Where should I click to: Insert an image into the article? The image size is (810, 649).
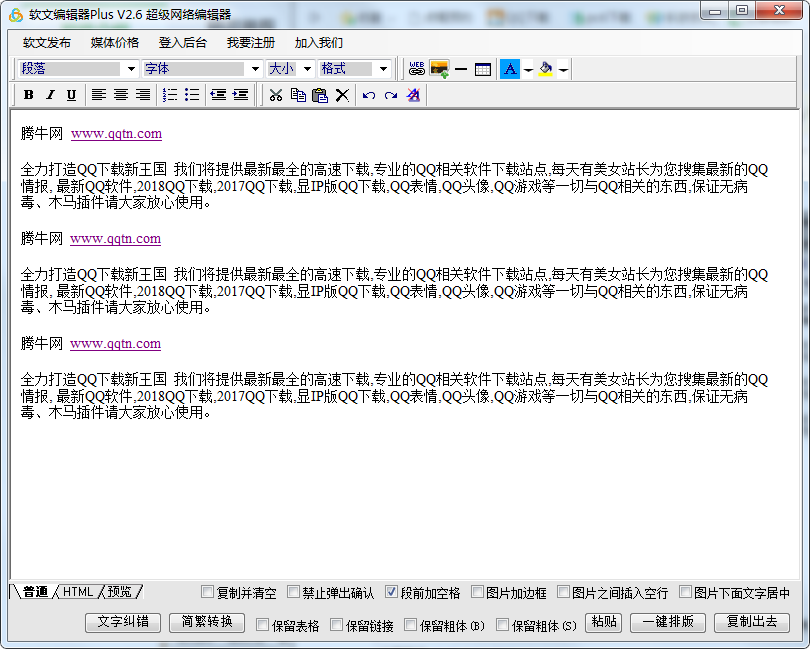(439, 69)
